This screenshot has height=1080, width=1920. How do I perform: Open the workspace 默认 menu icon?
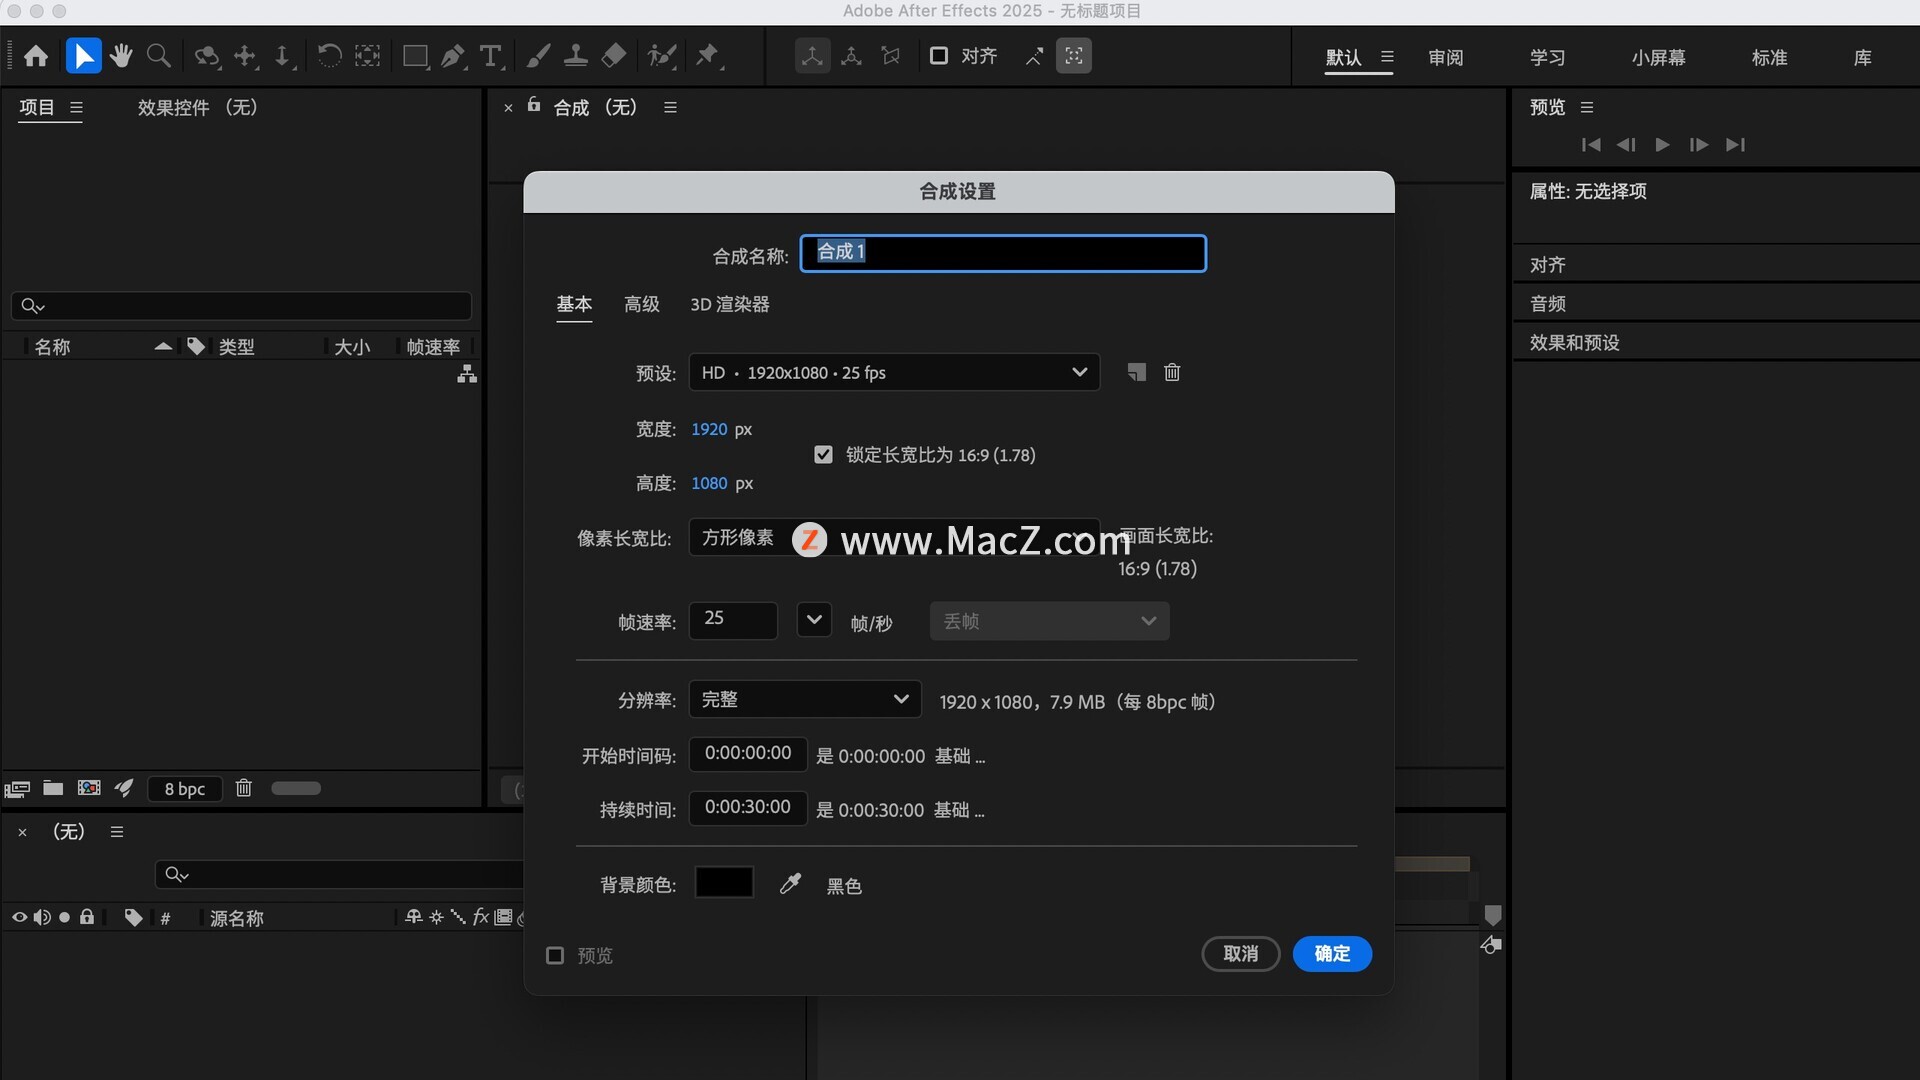tap(1387, 57)
